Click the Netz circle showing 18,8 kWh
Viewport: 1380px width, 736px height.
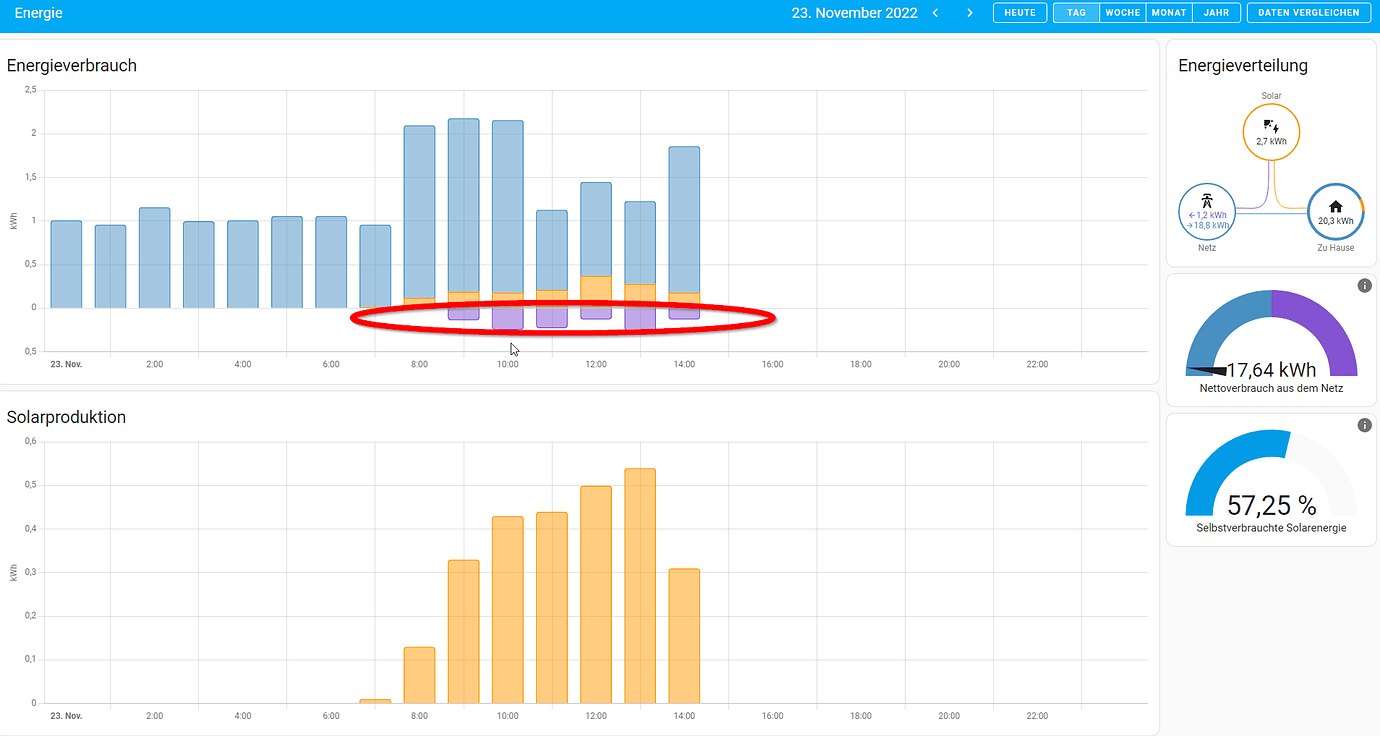tap(1206, 211)
